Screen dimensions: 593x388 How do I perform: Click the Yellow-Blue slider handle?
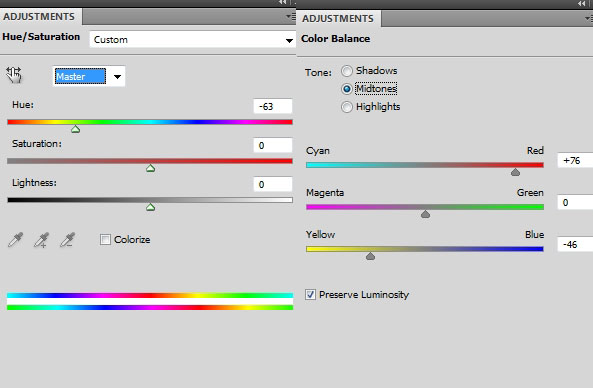click(370, 256)
